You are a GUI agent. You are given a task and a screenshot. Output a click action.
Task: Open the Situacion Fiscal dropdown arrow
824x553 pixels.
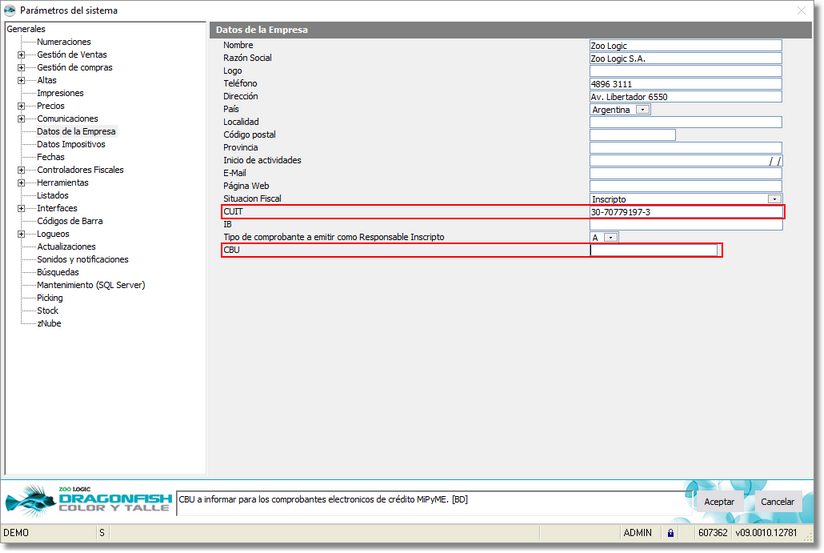click(x=774, y=199)
